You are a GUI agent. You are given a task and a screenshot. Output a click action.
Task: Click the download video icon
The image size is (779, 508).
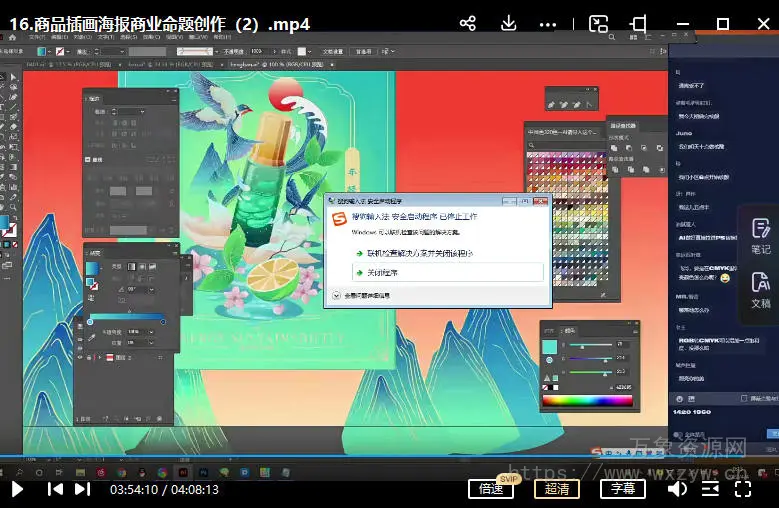(x=508, y=24)
